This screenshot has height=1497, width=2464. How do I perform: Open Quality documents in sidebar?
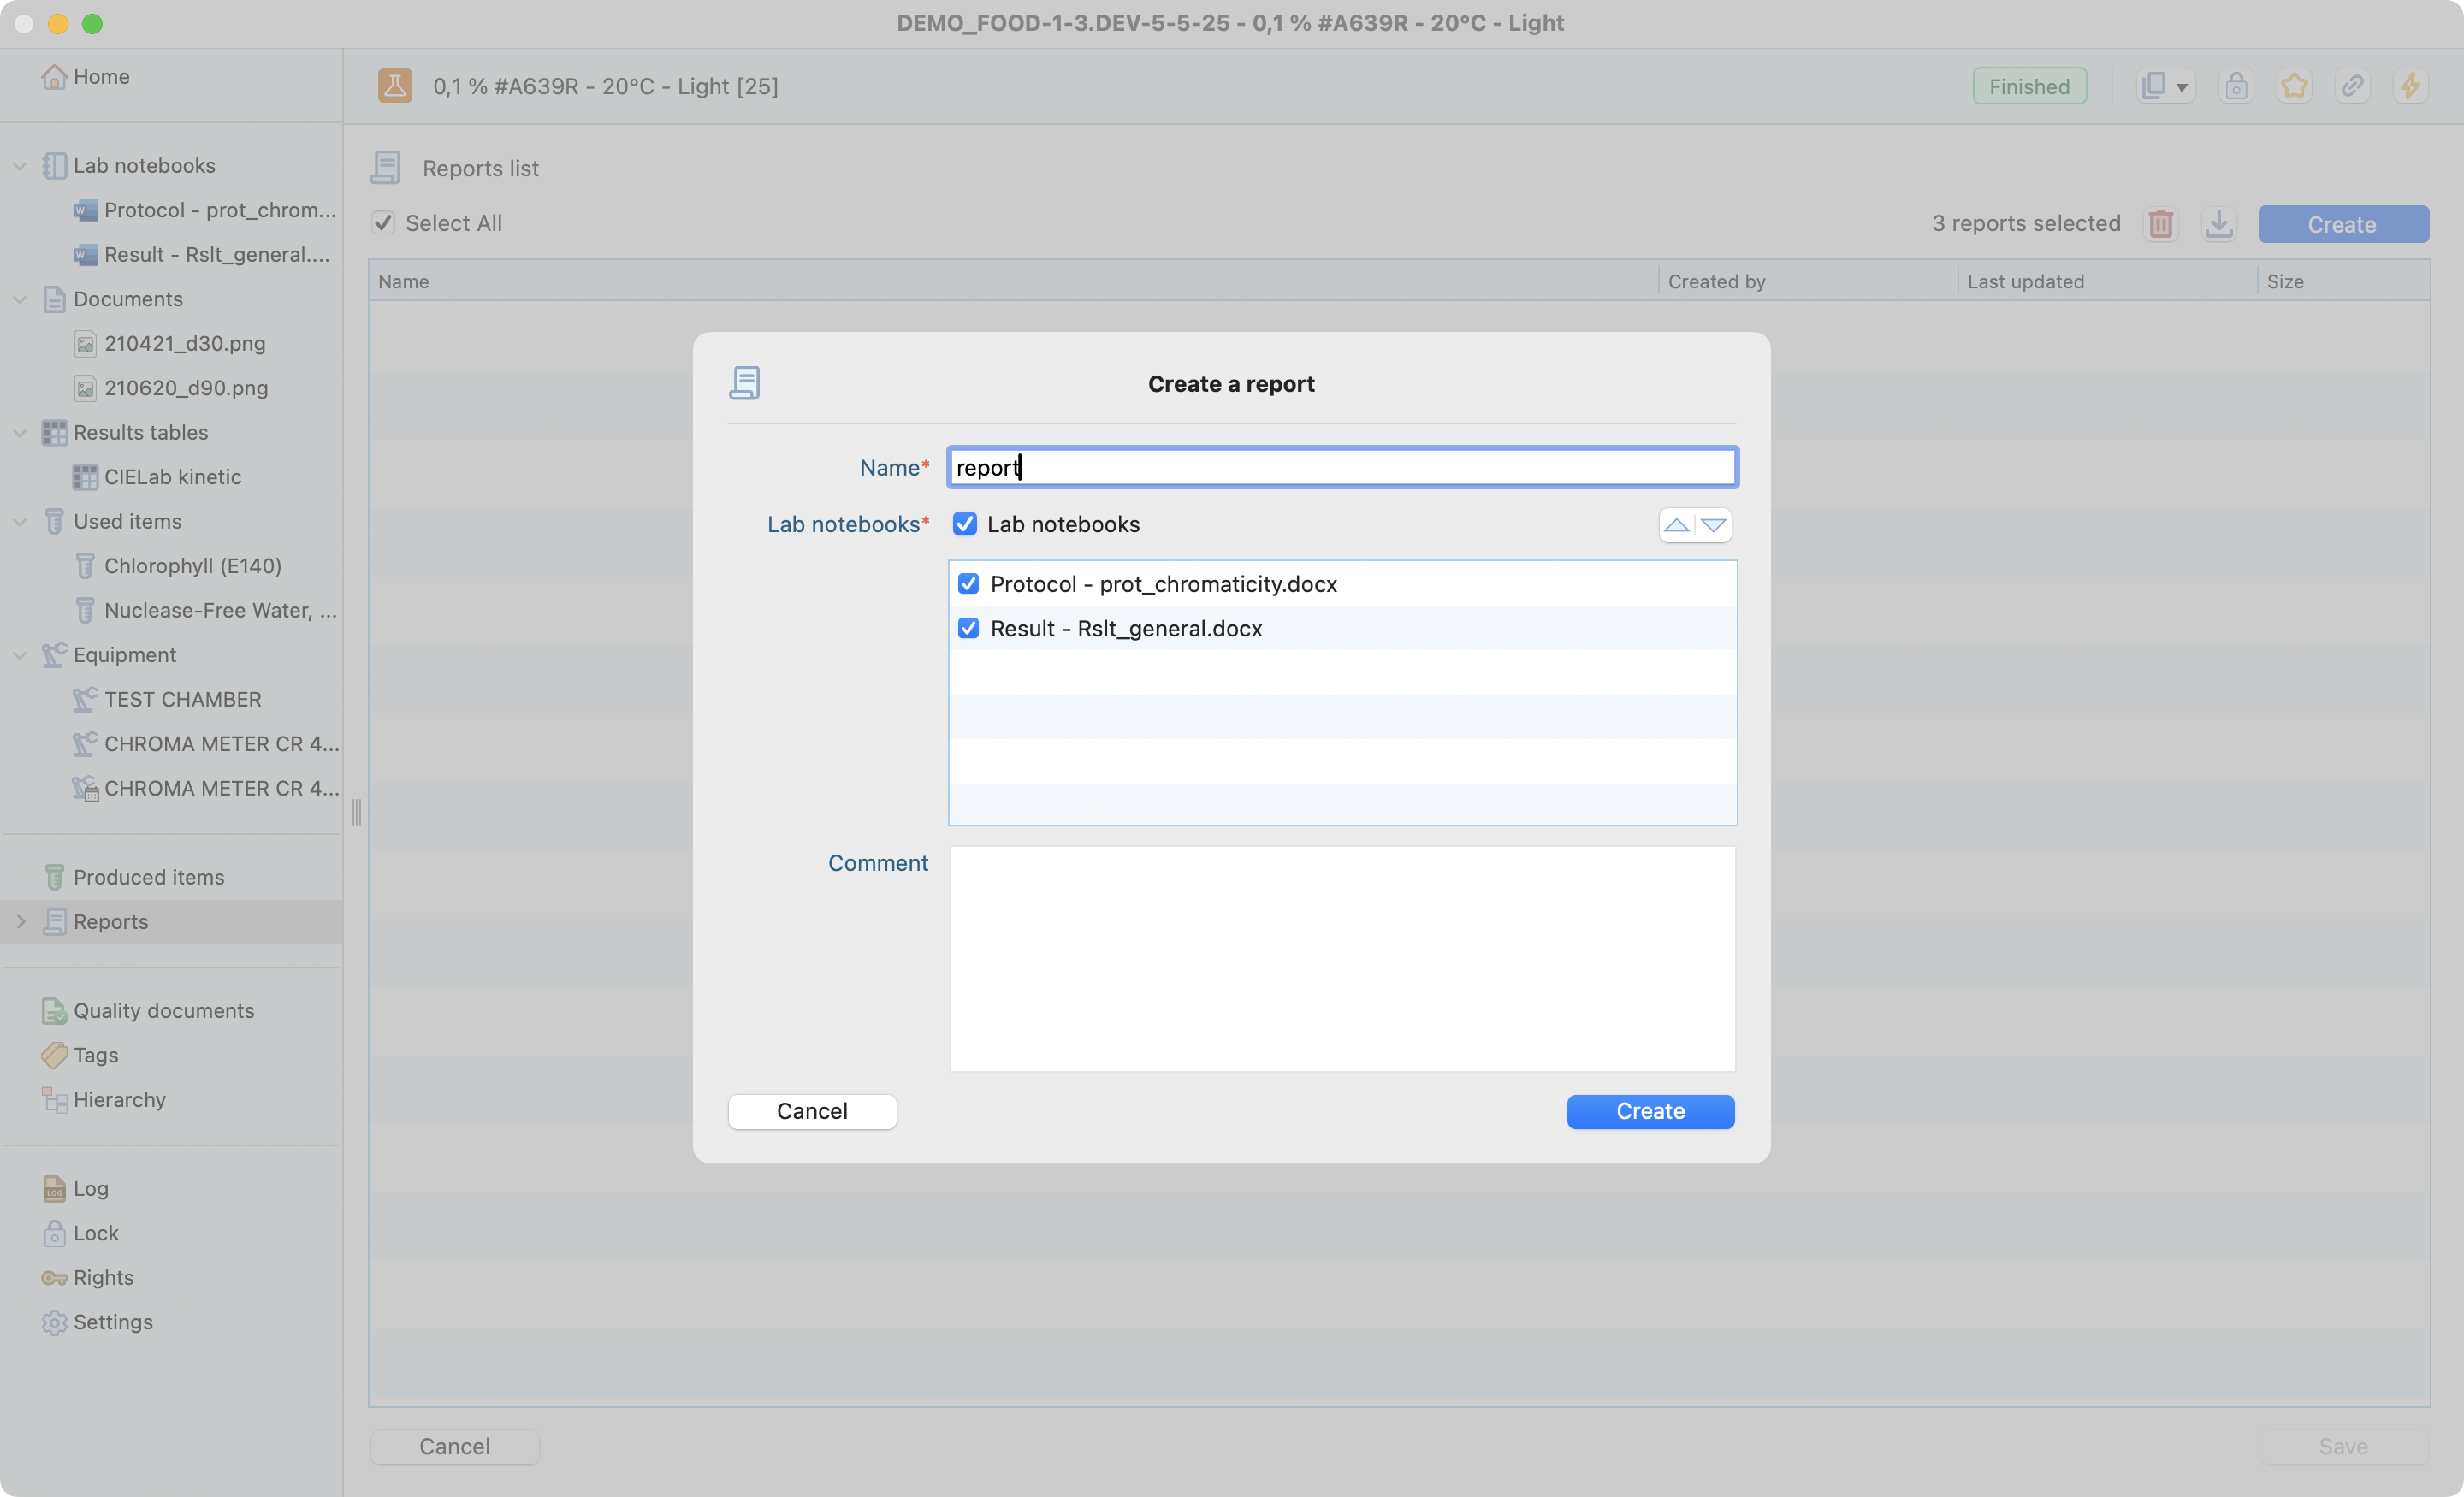[x=163, y=1010]
